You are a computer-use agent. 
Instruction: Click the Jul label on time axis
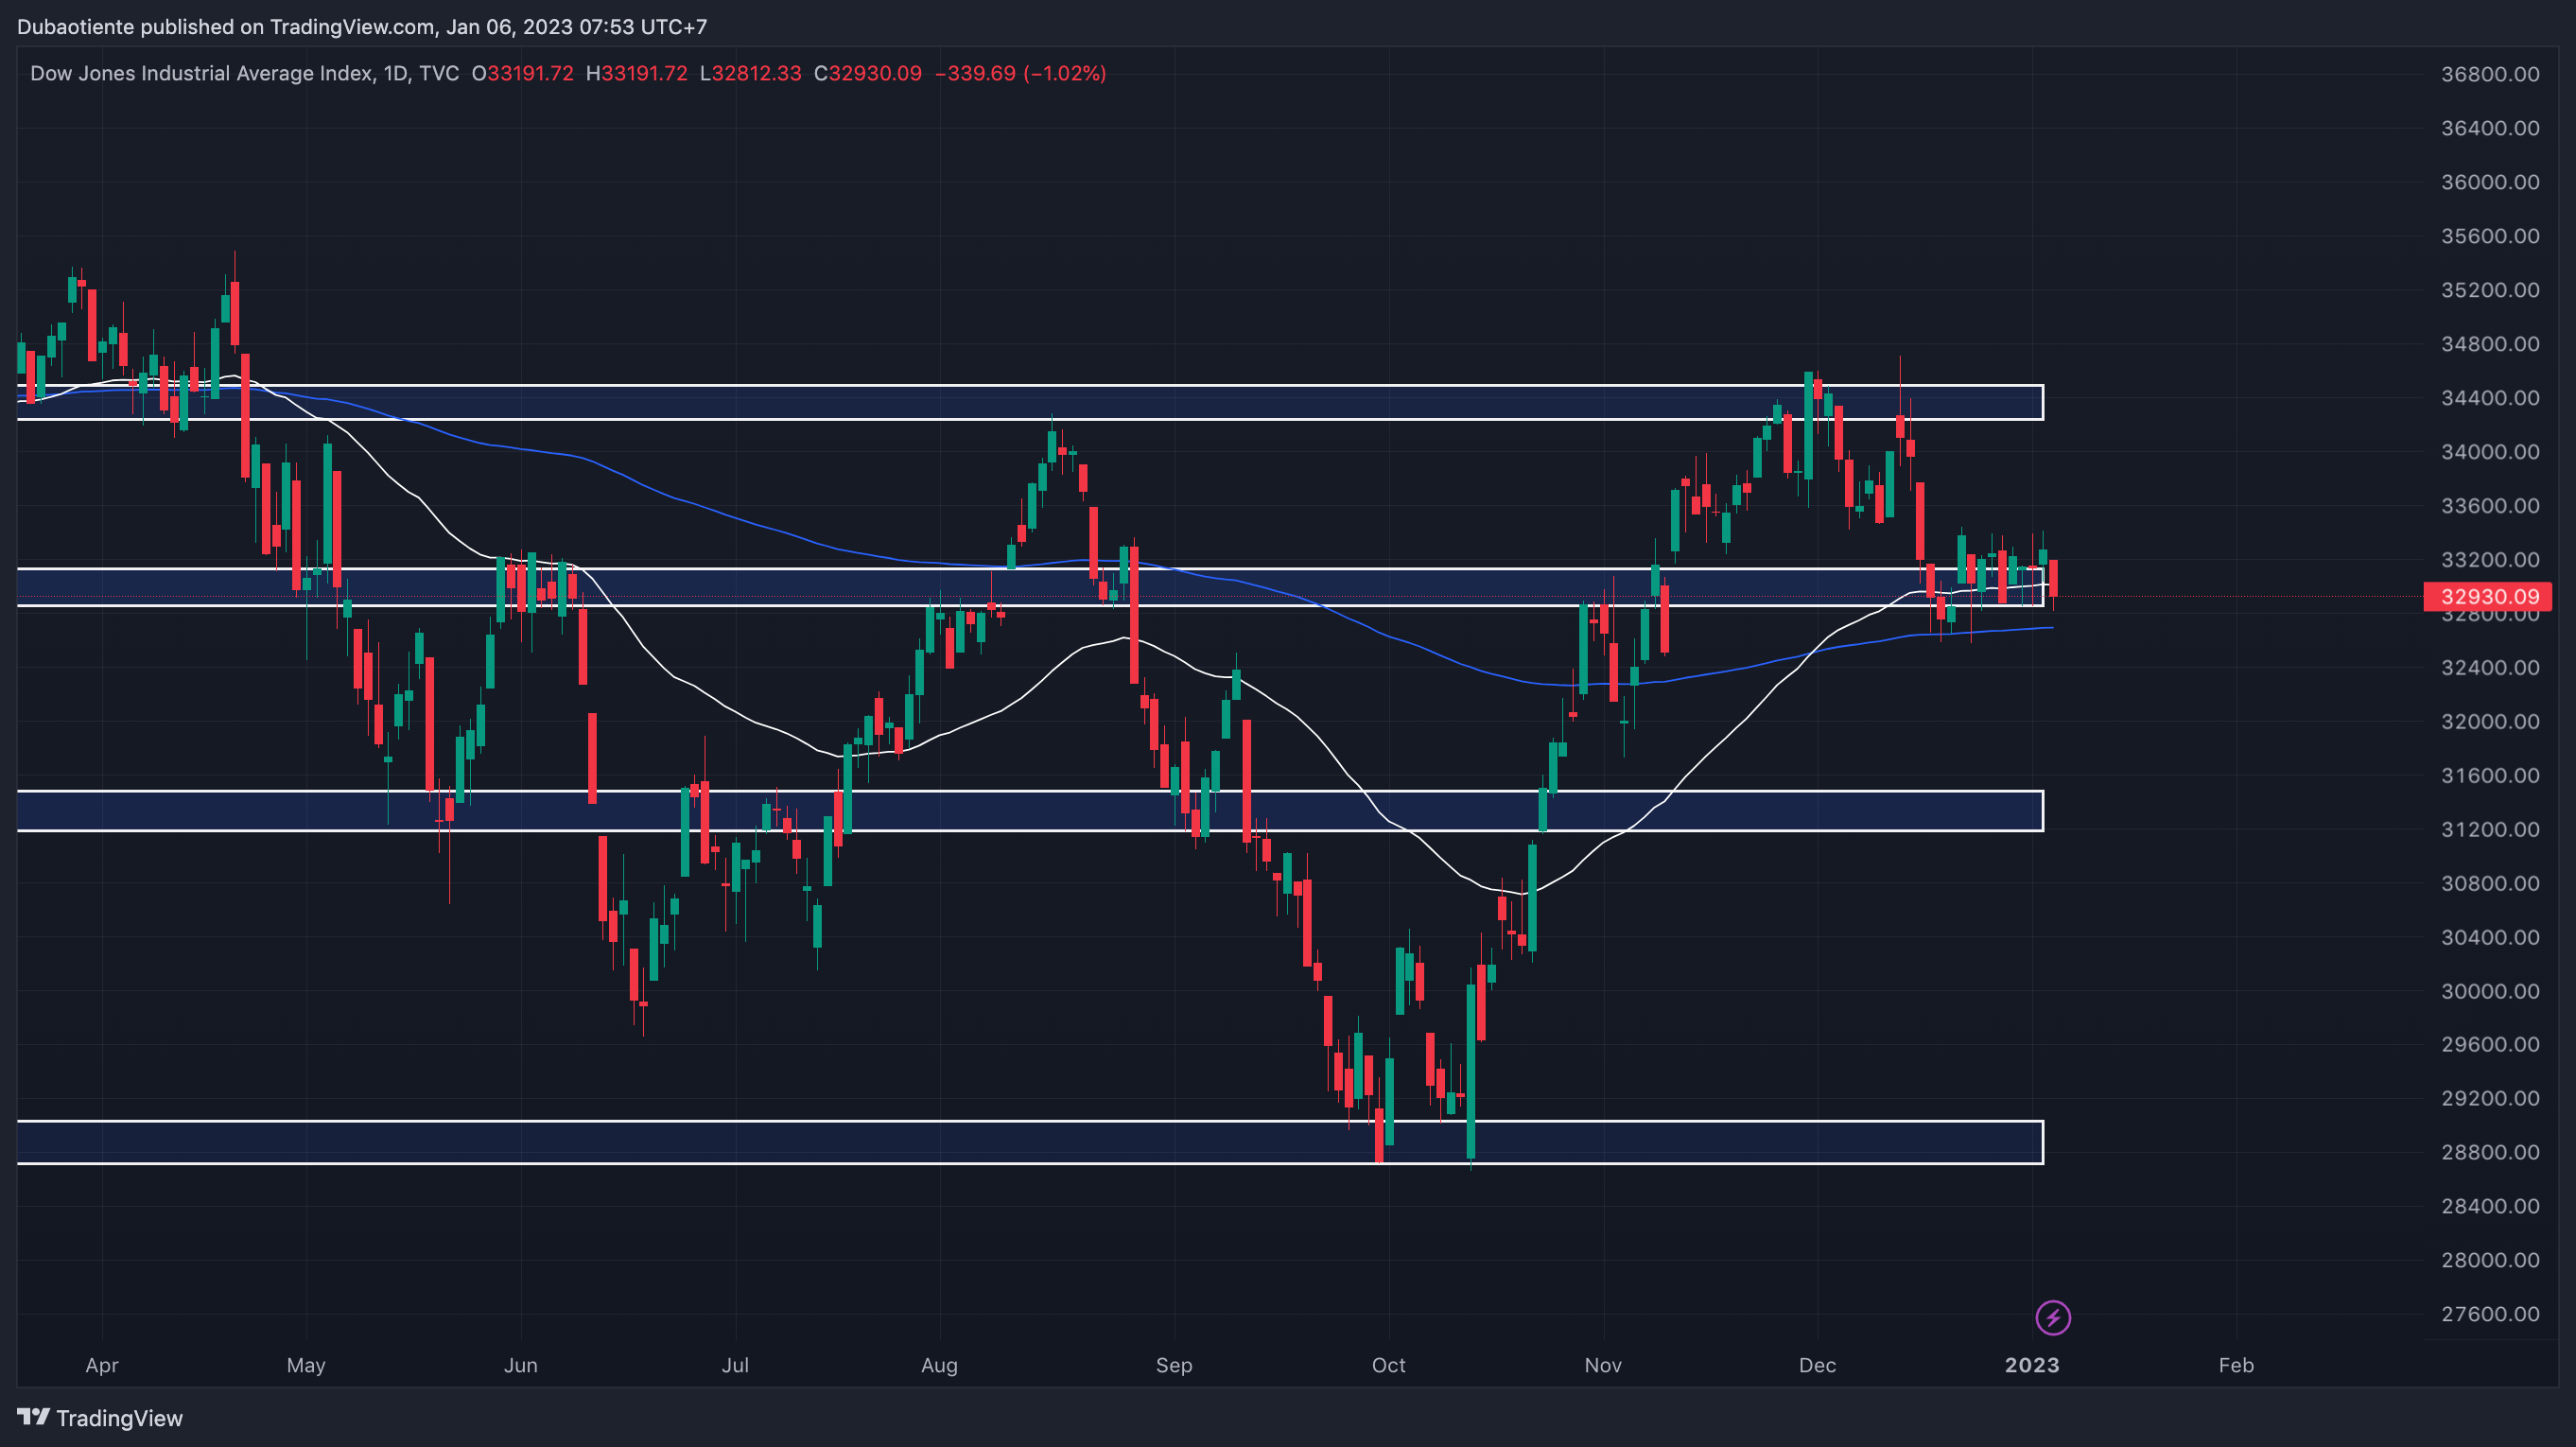click(735, 1365)
